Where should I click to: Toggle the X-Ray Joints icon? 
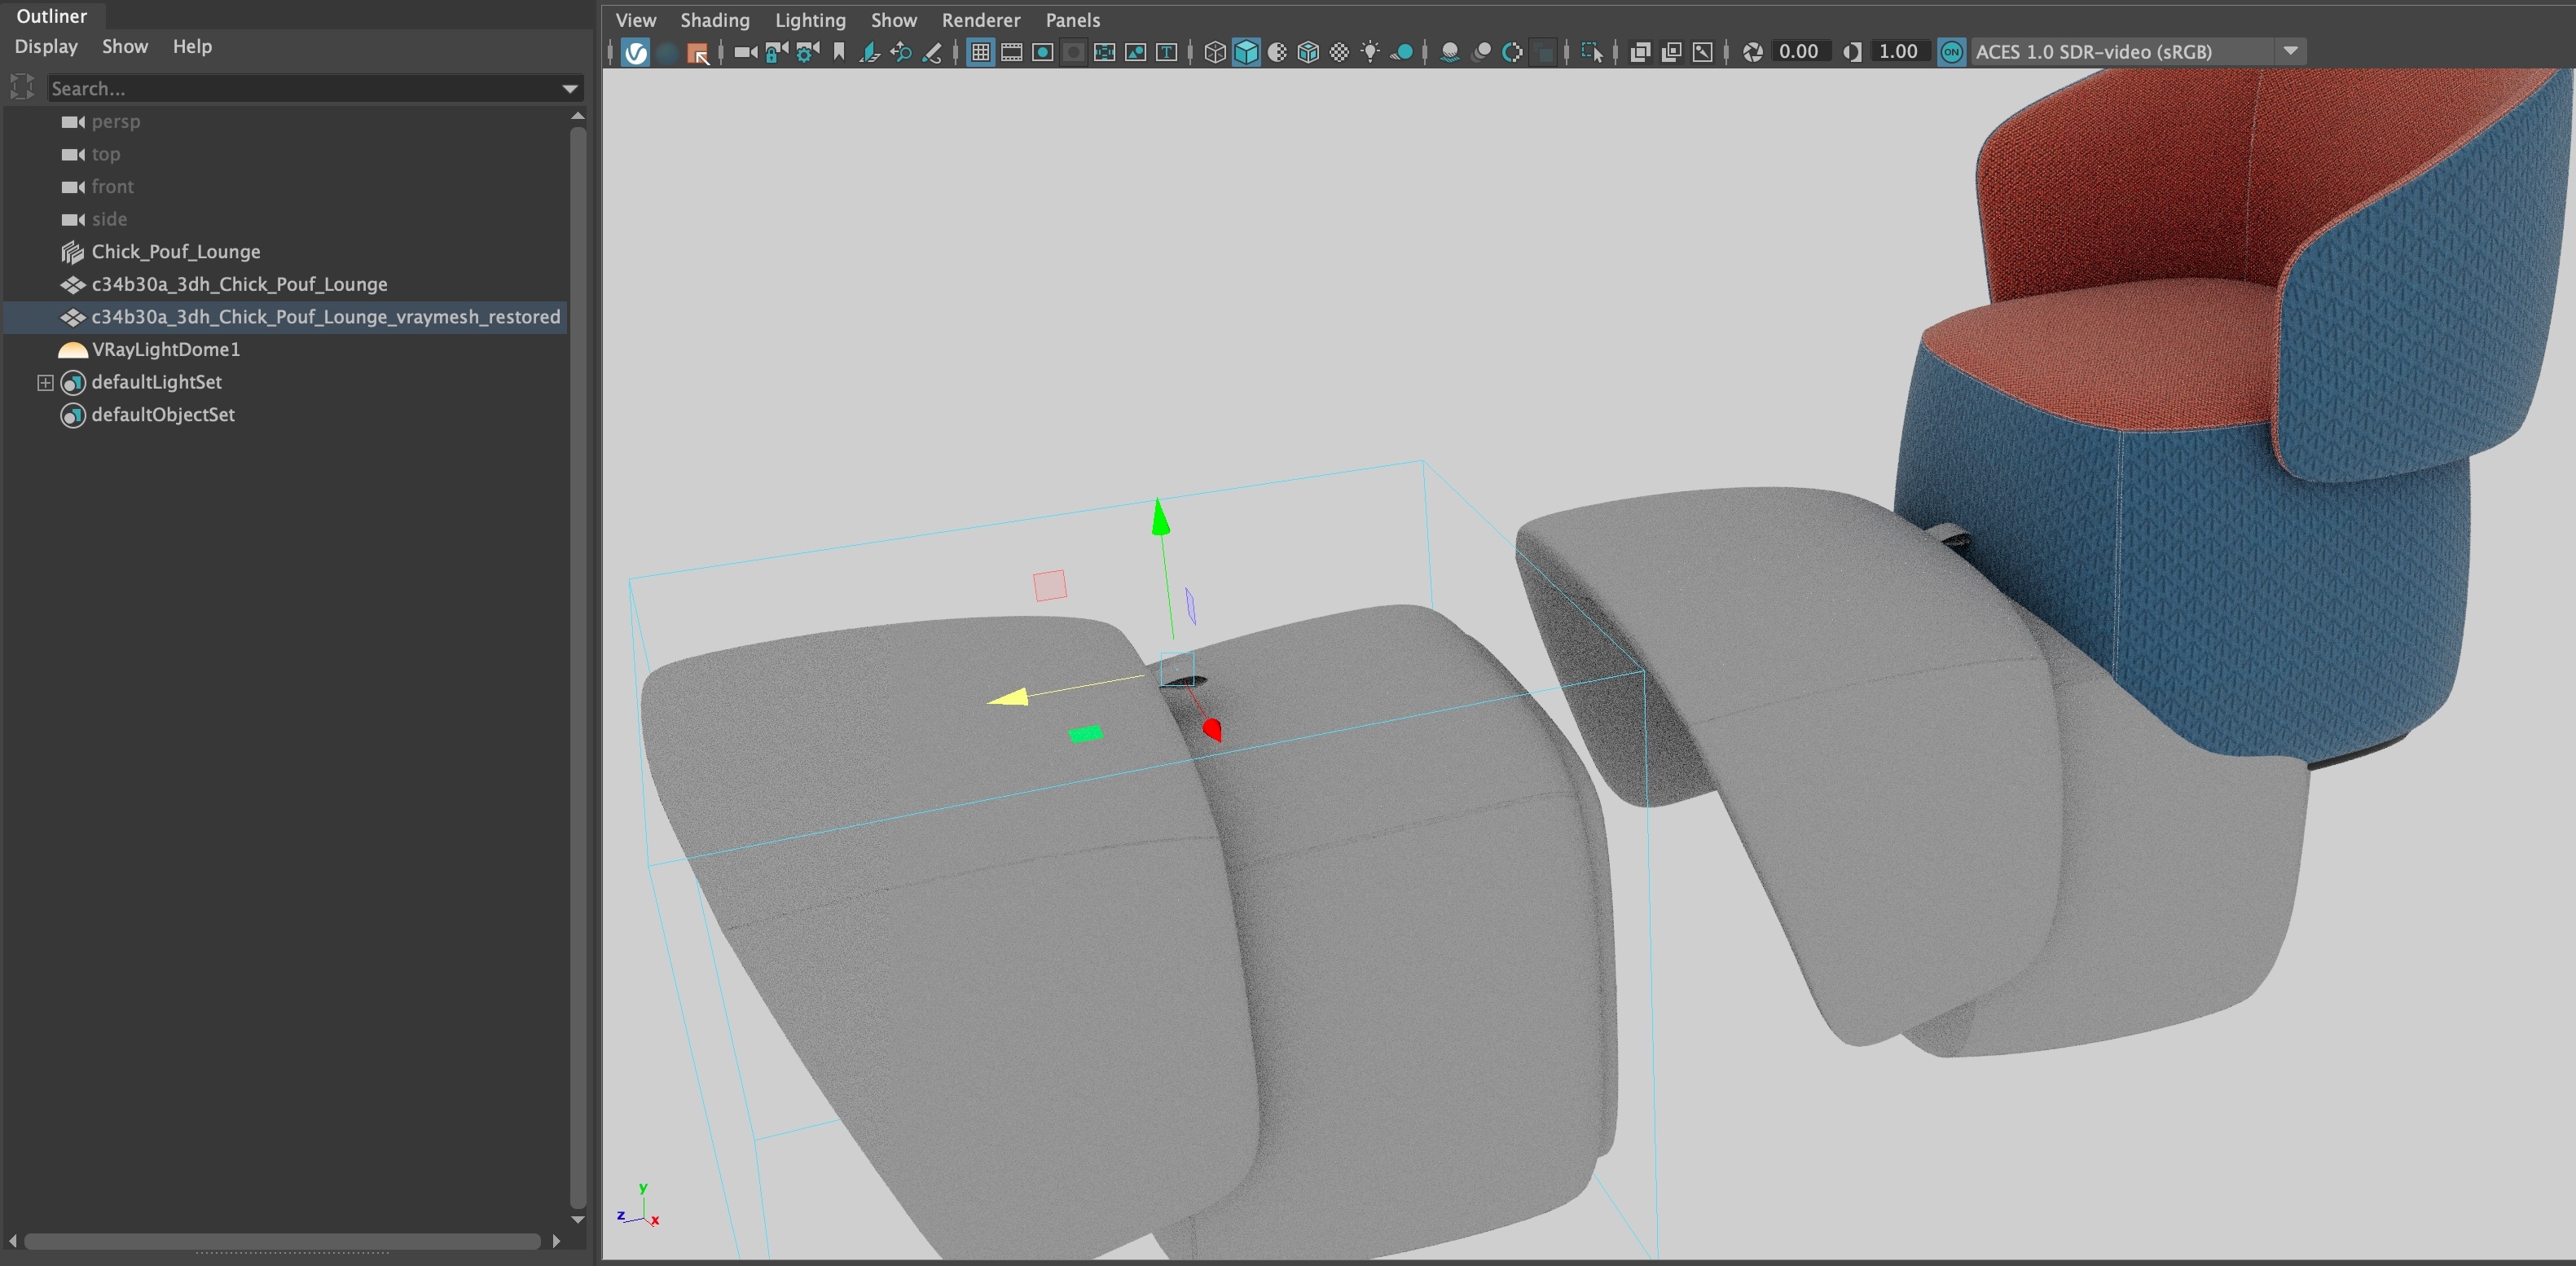point(1702,52)
